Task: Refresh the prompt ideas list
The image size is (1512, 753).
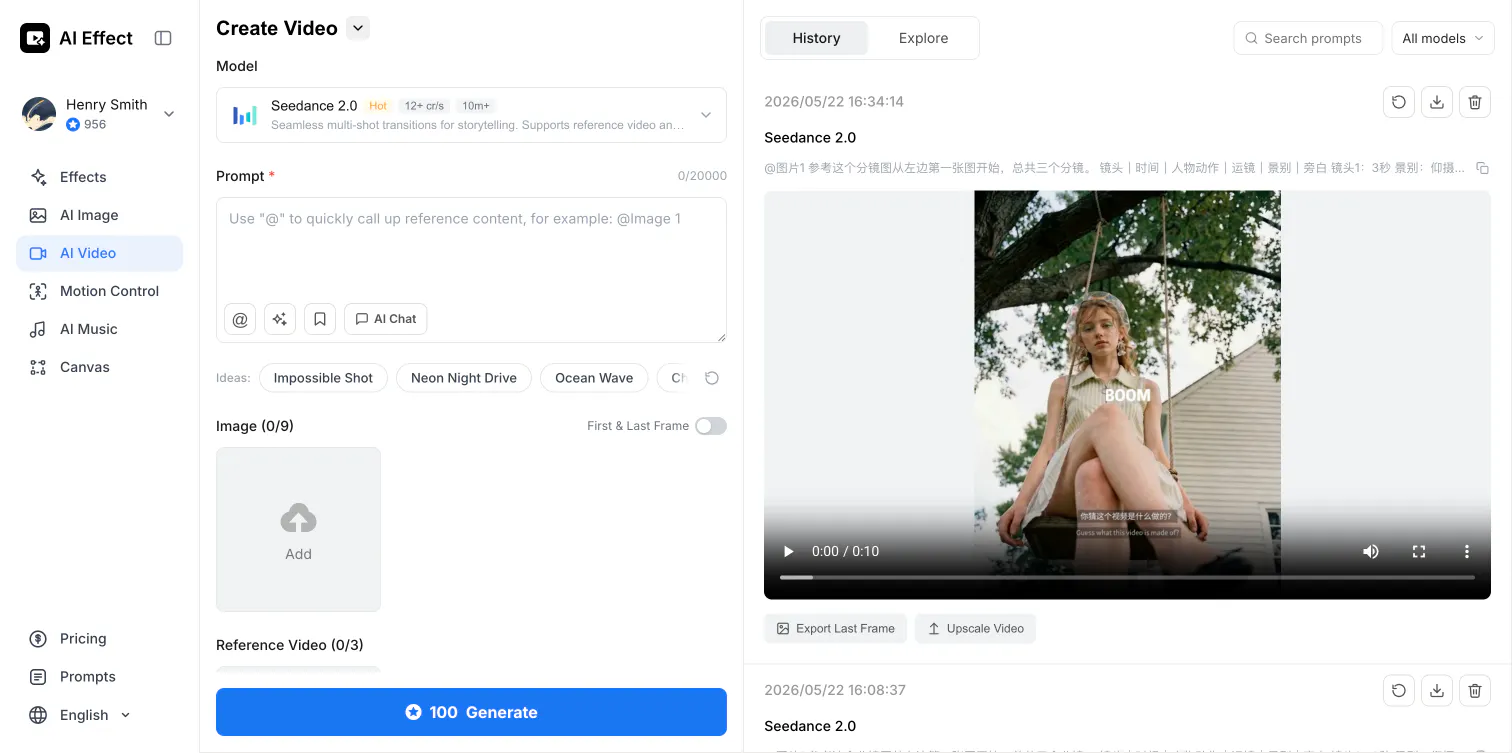Action: point(712,378)
